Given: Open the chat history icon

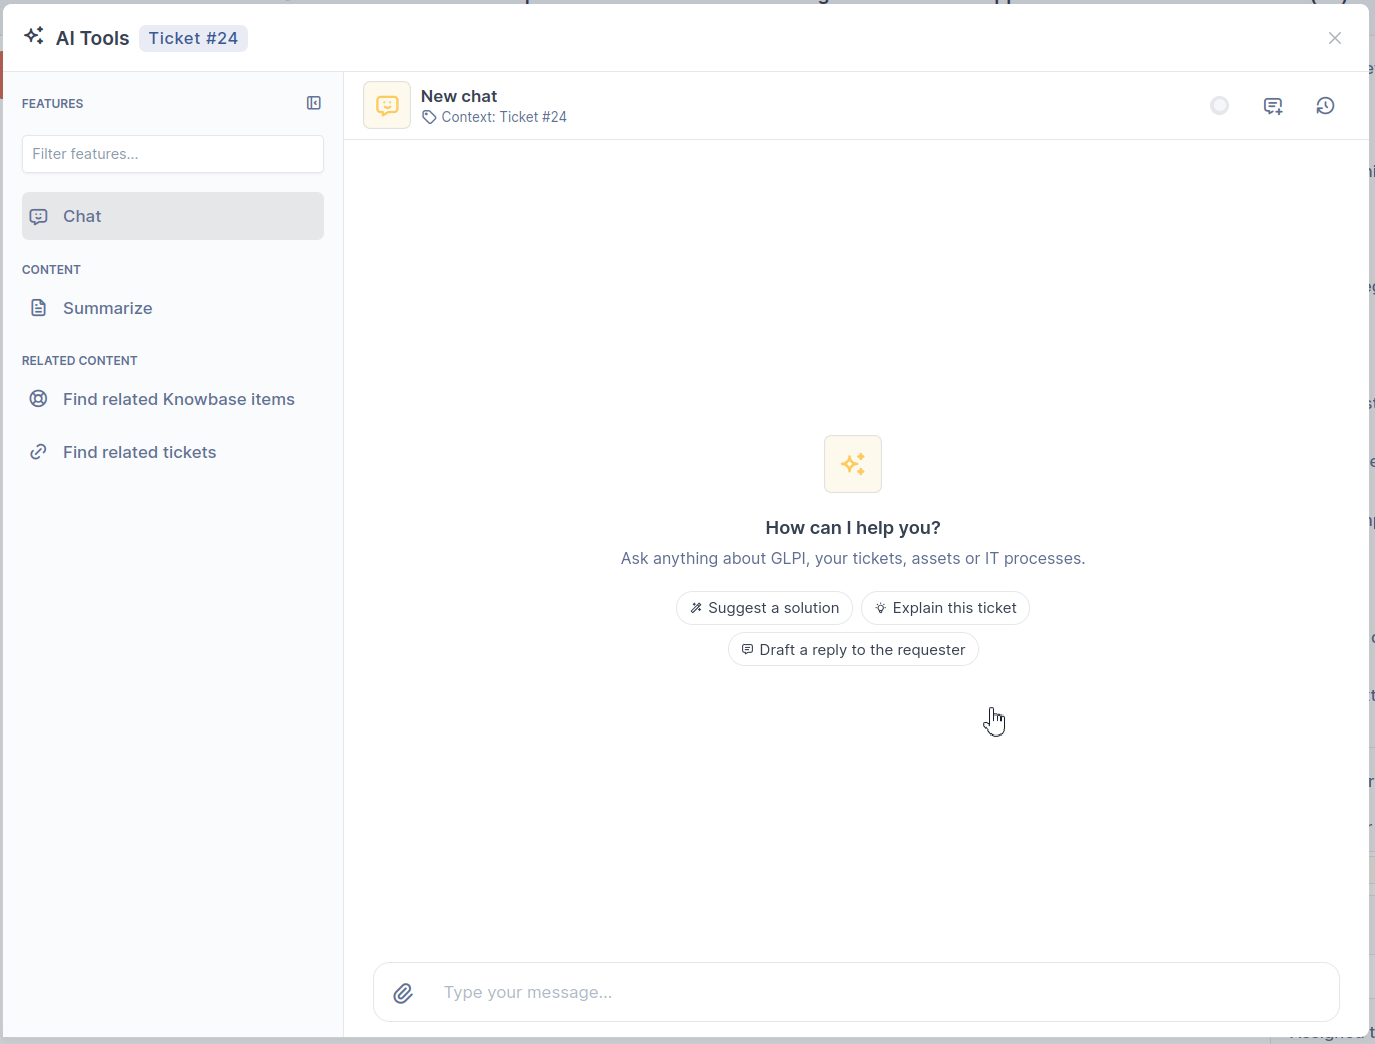Looking at the screenshot, I should pos(1325,106).
